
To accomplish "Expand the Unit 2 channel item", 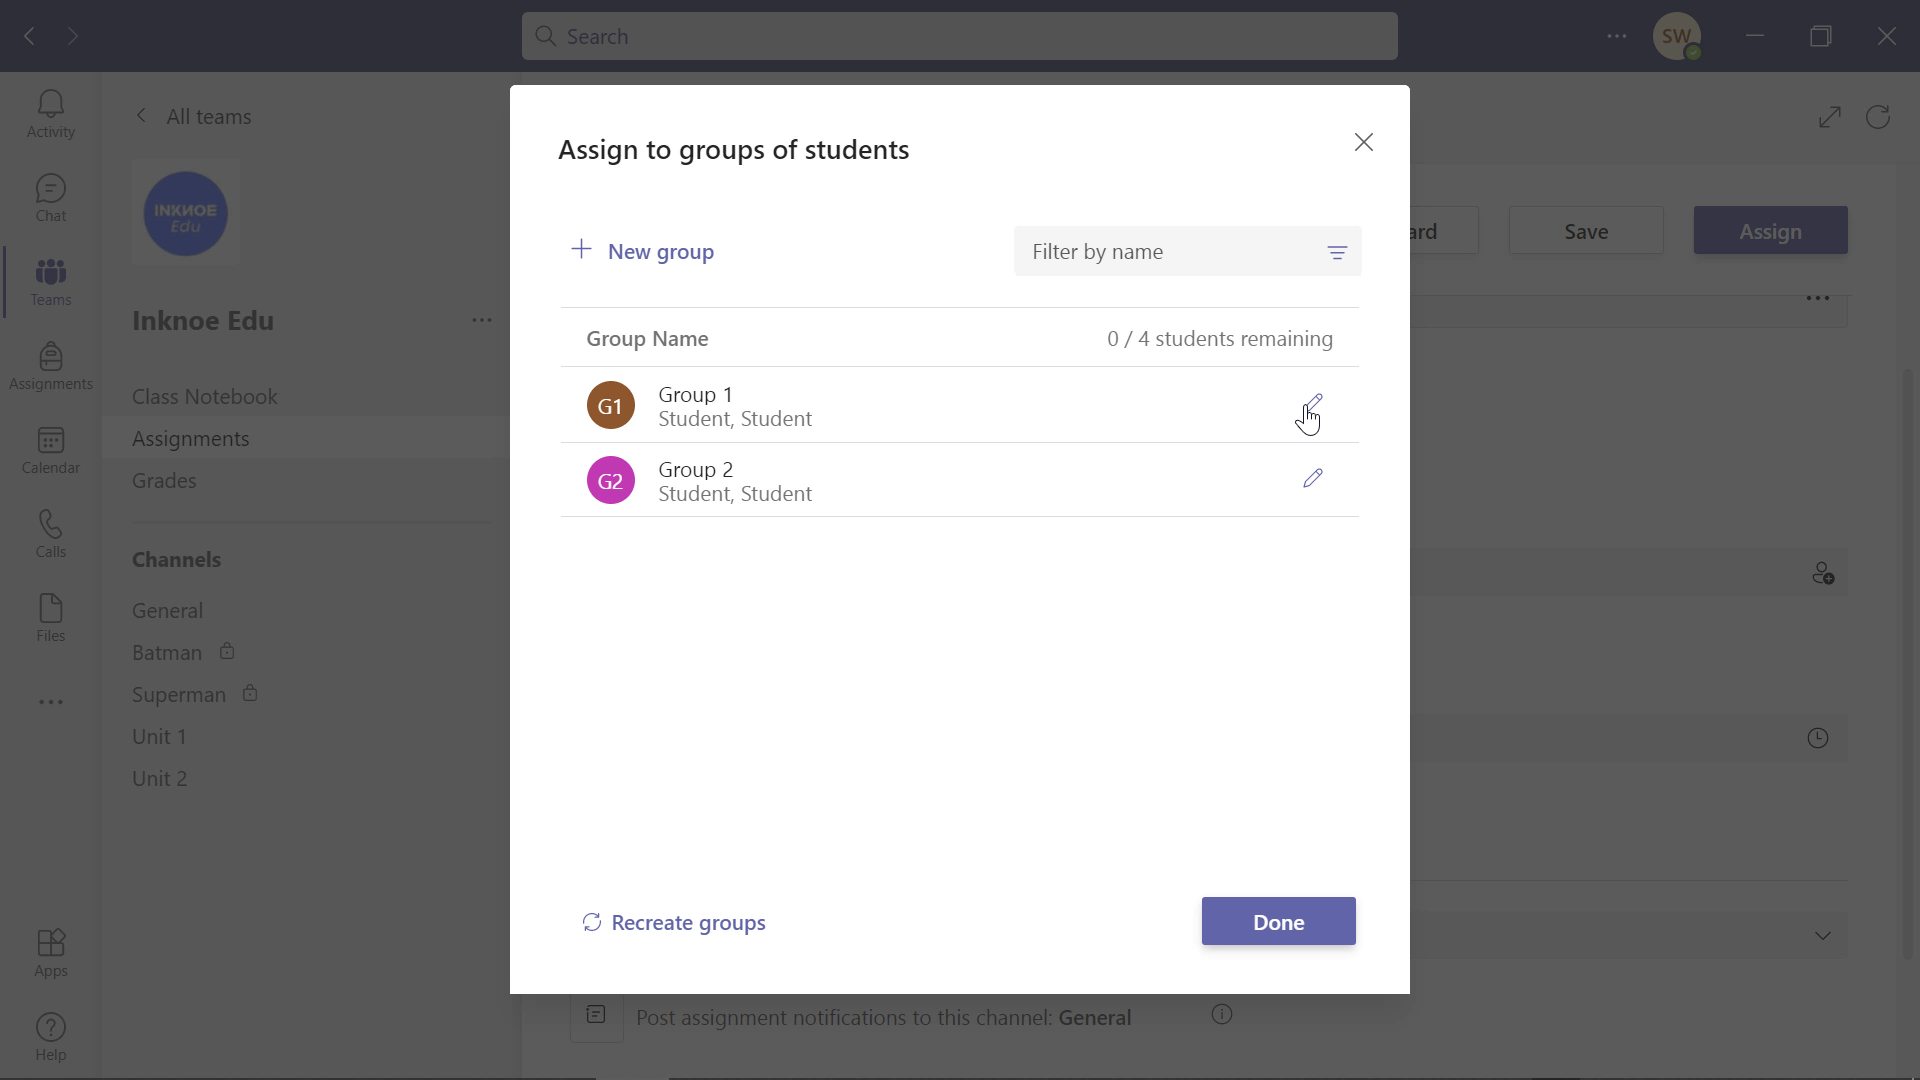I will (x=160, y=778).
